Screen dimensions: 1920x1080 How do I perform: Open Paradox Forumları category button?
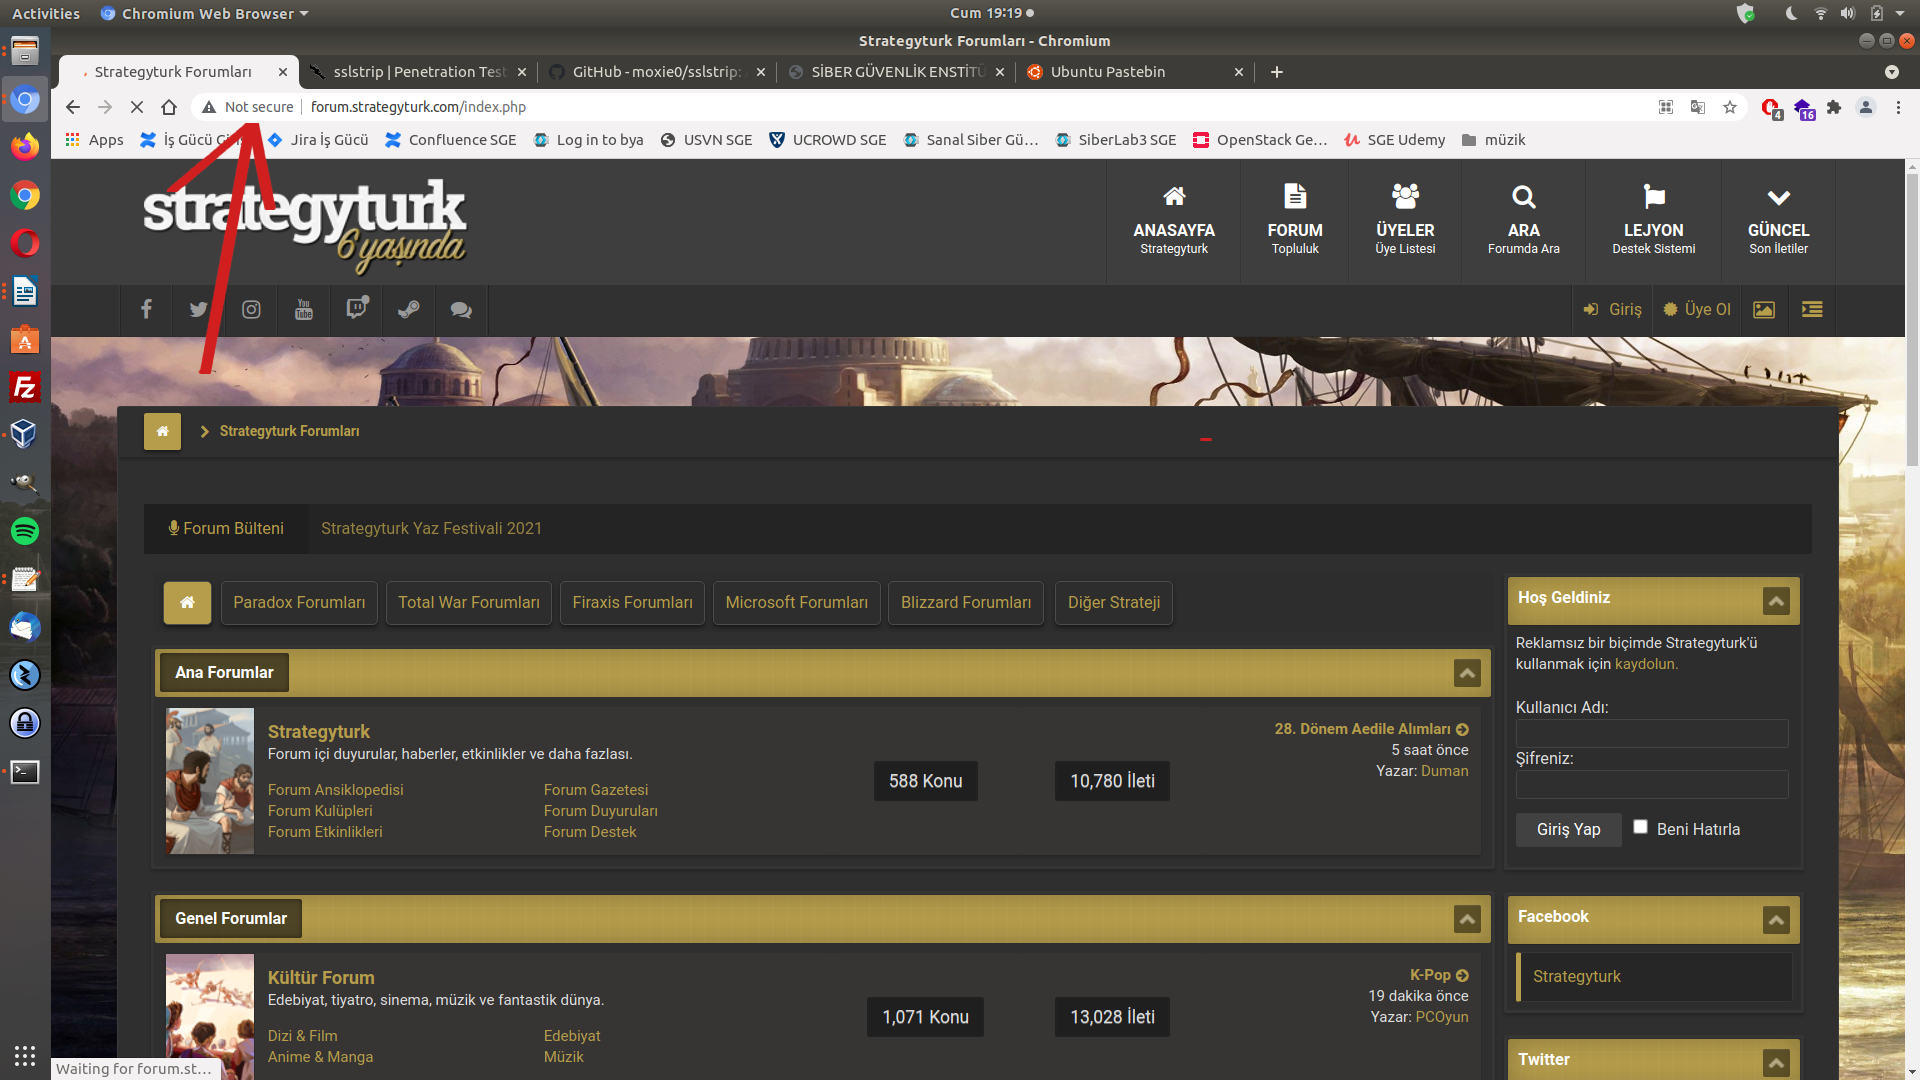[299, 603]
